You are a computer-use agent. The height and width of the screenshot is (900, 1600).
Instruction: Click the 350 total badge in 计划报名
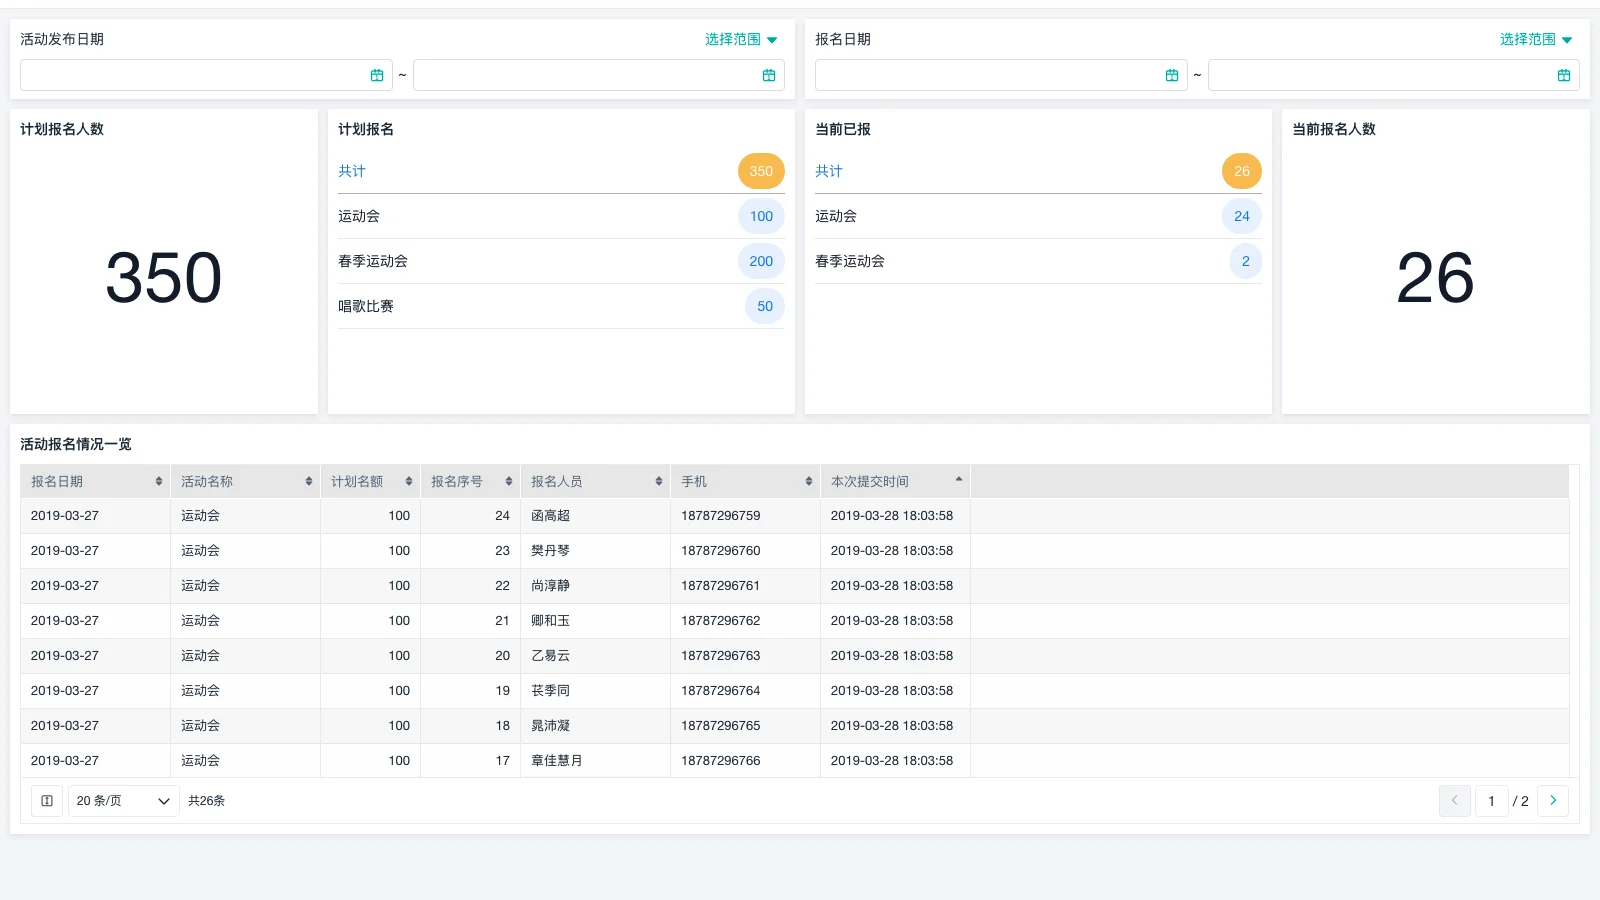(761, 171)
